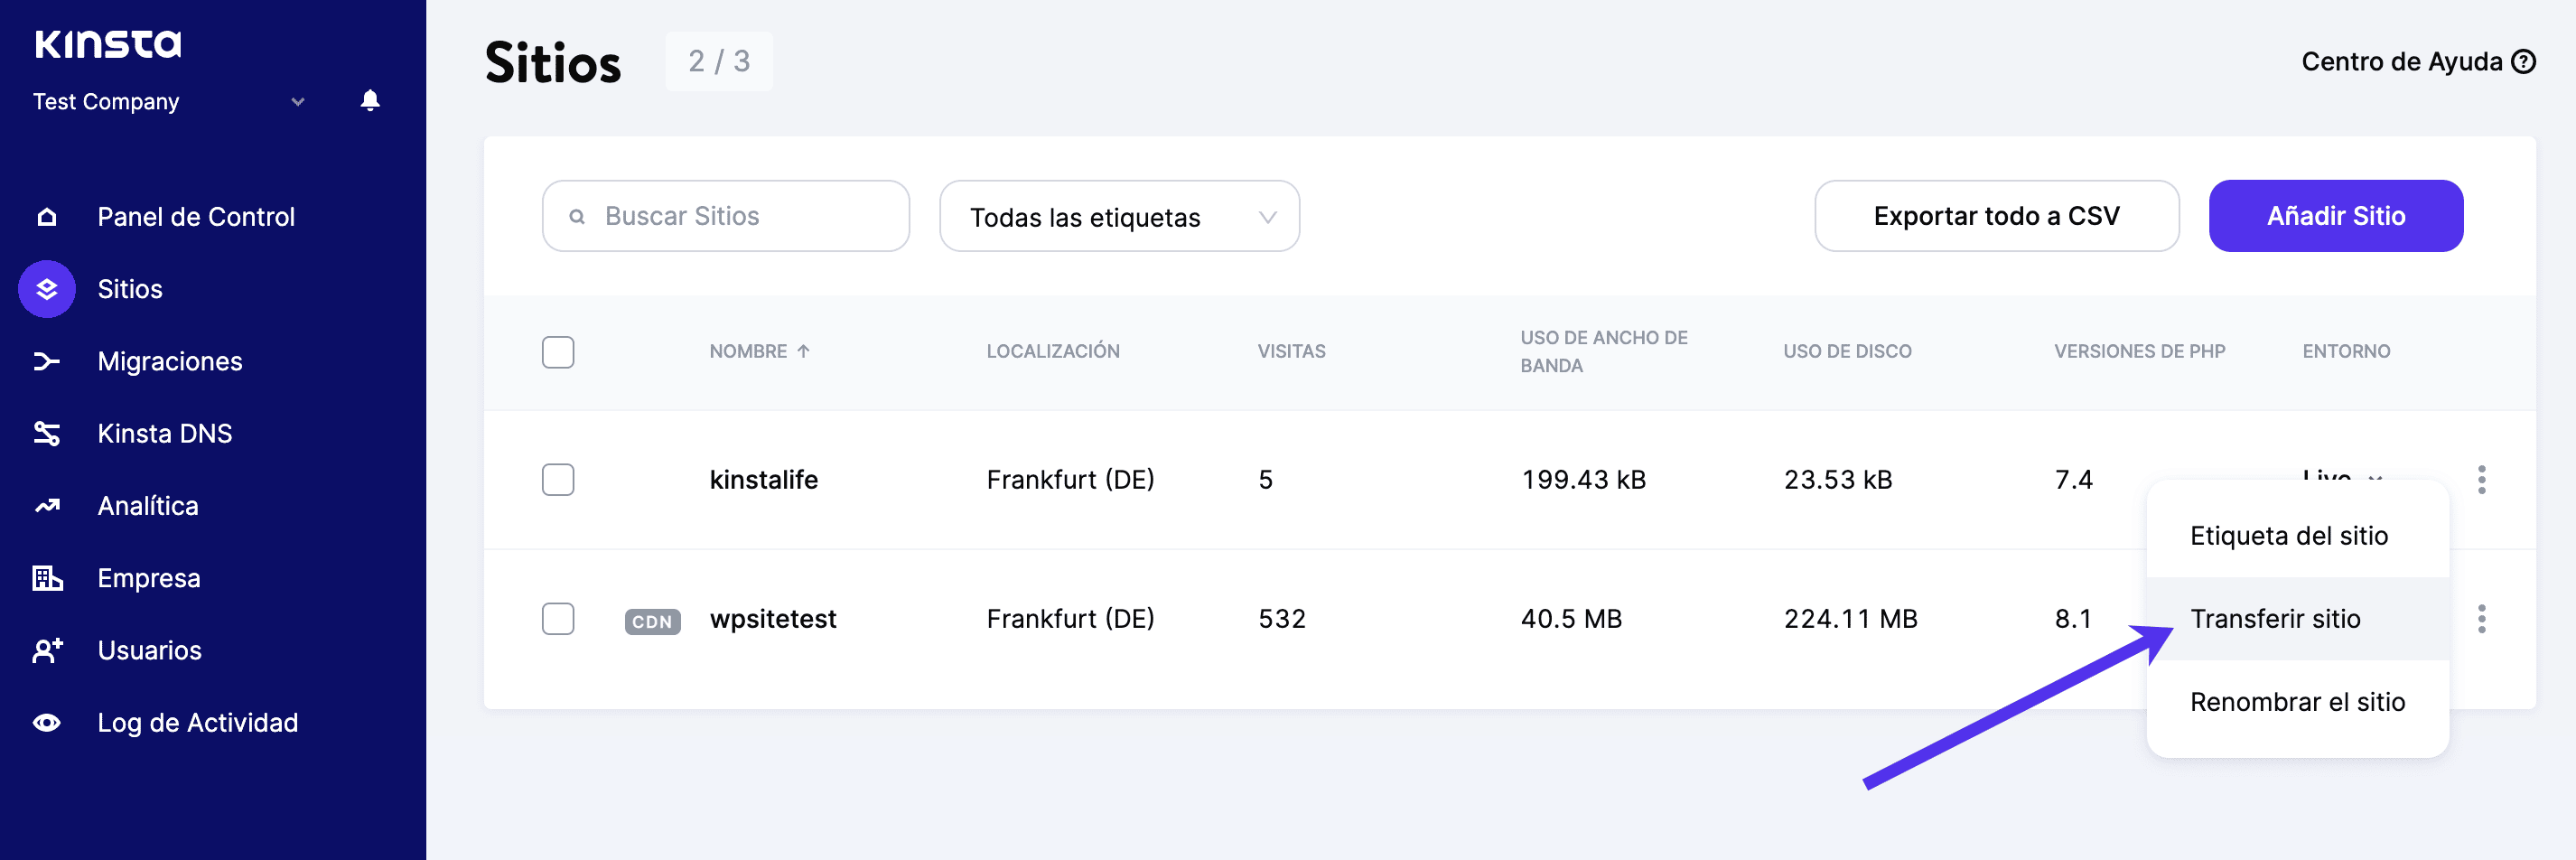Choose Transferir sitio from context menu
Viewport: 2576px width, 860px height.
[x=2275, y=619]
